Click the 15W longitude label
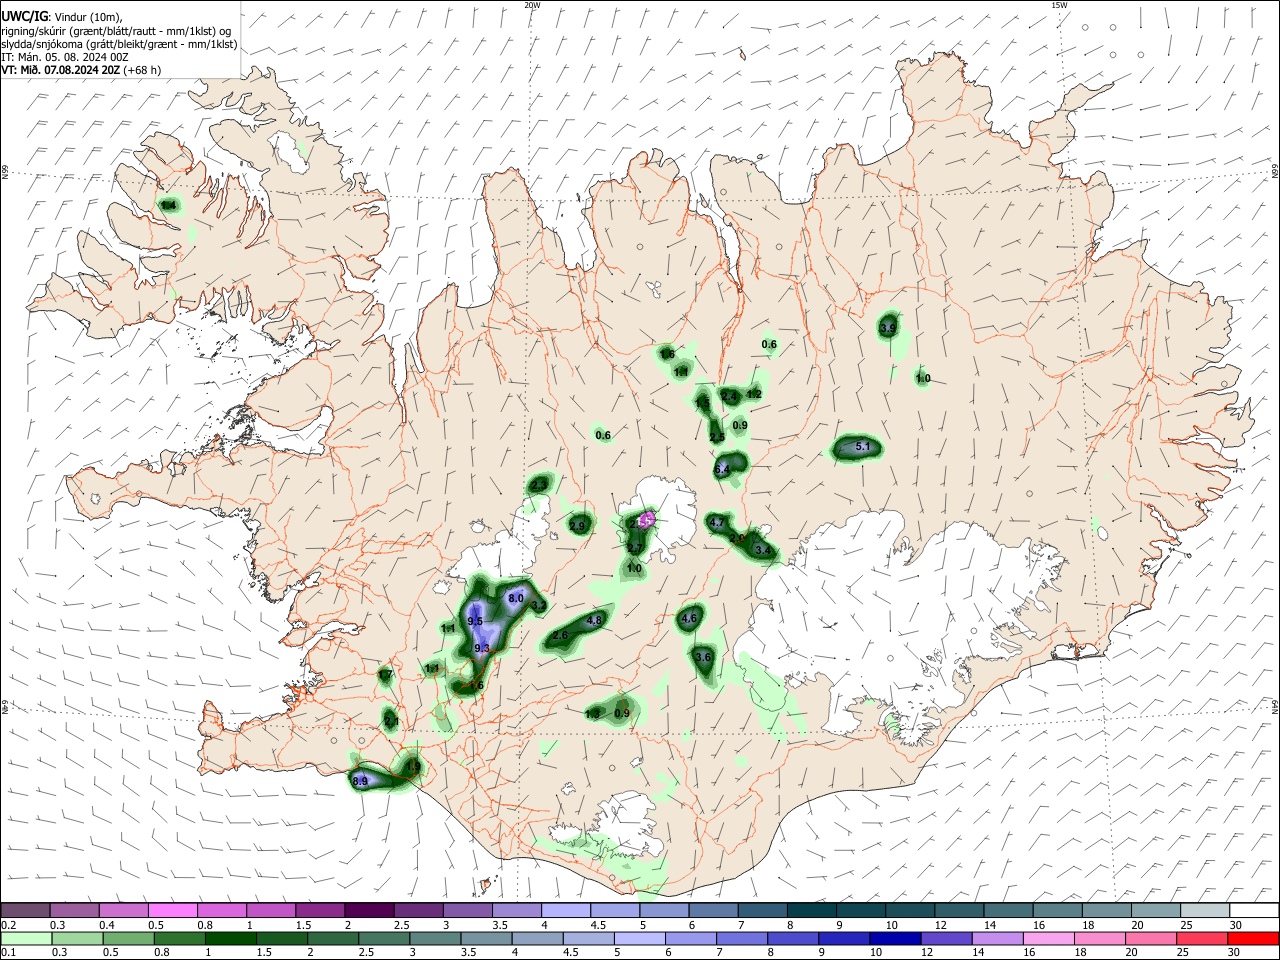Screen dimensions: 1280x960 pyautogui.click(x=1059, y=5)
